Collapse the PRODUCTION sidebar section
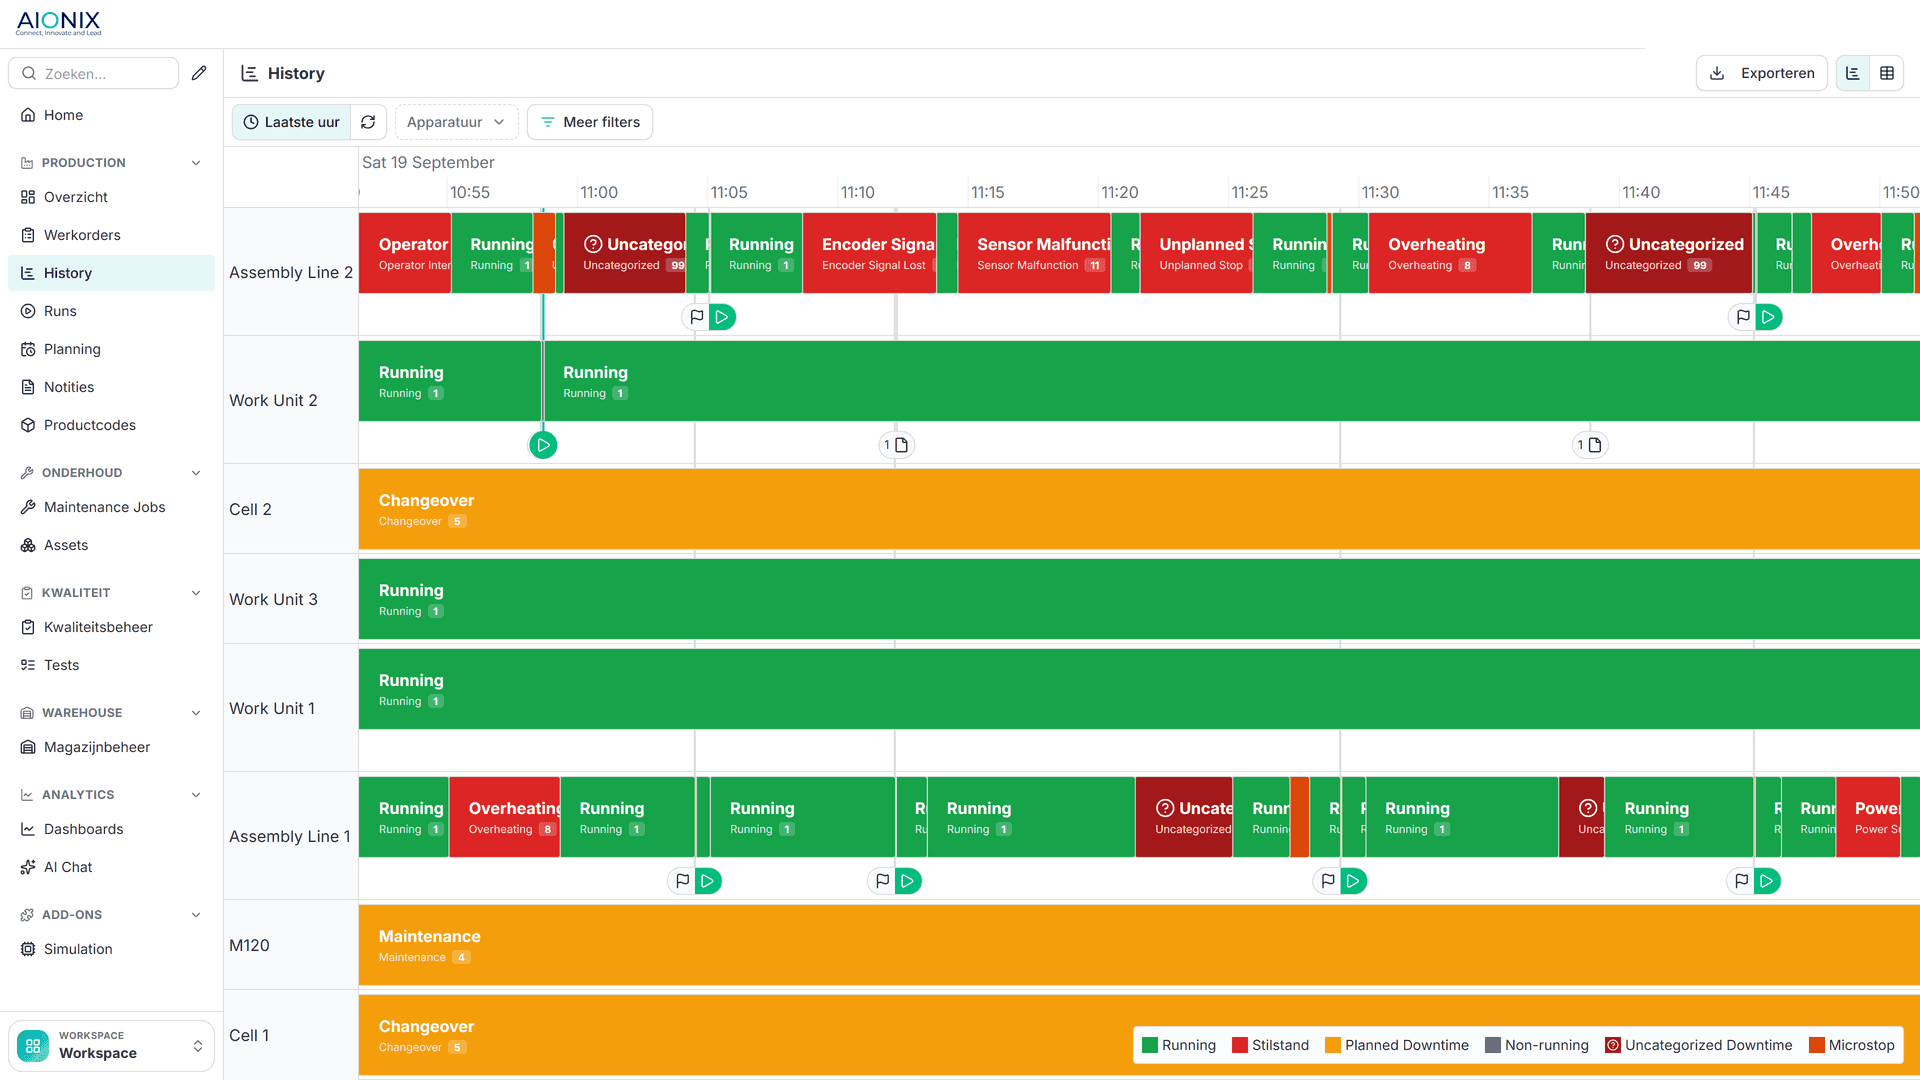The image size is (1920, 1080). click(196, 163)
